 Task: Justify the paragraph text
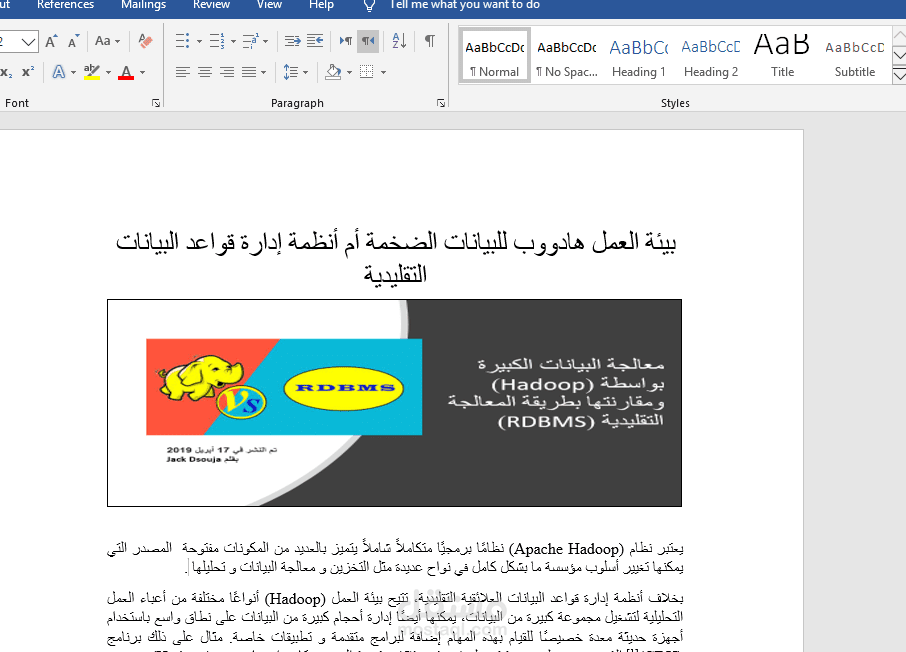(x=249, y=72)
